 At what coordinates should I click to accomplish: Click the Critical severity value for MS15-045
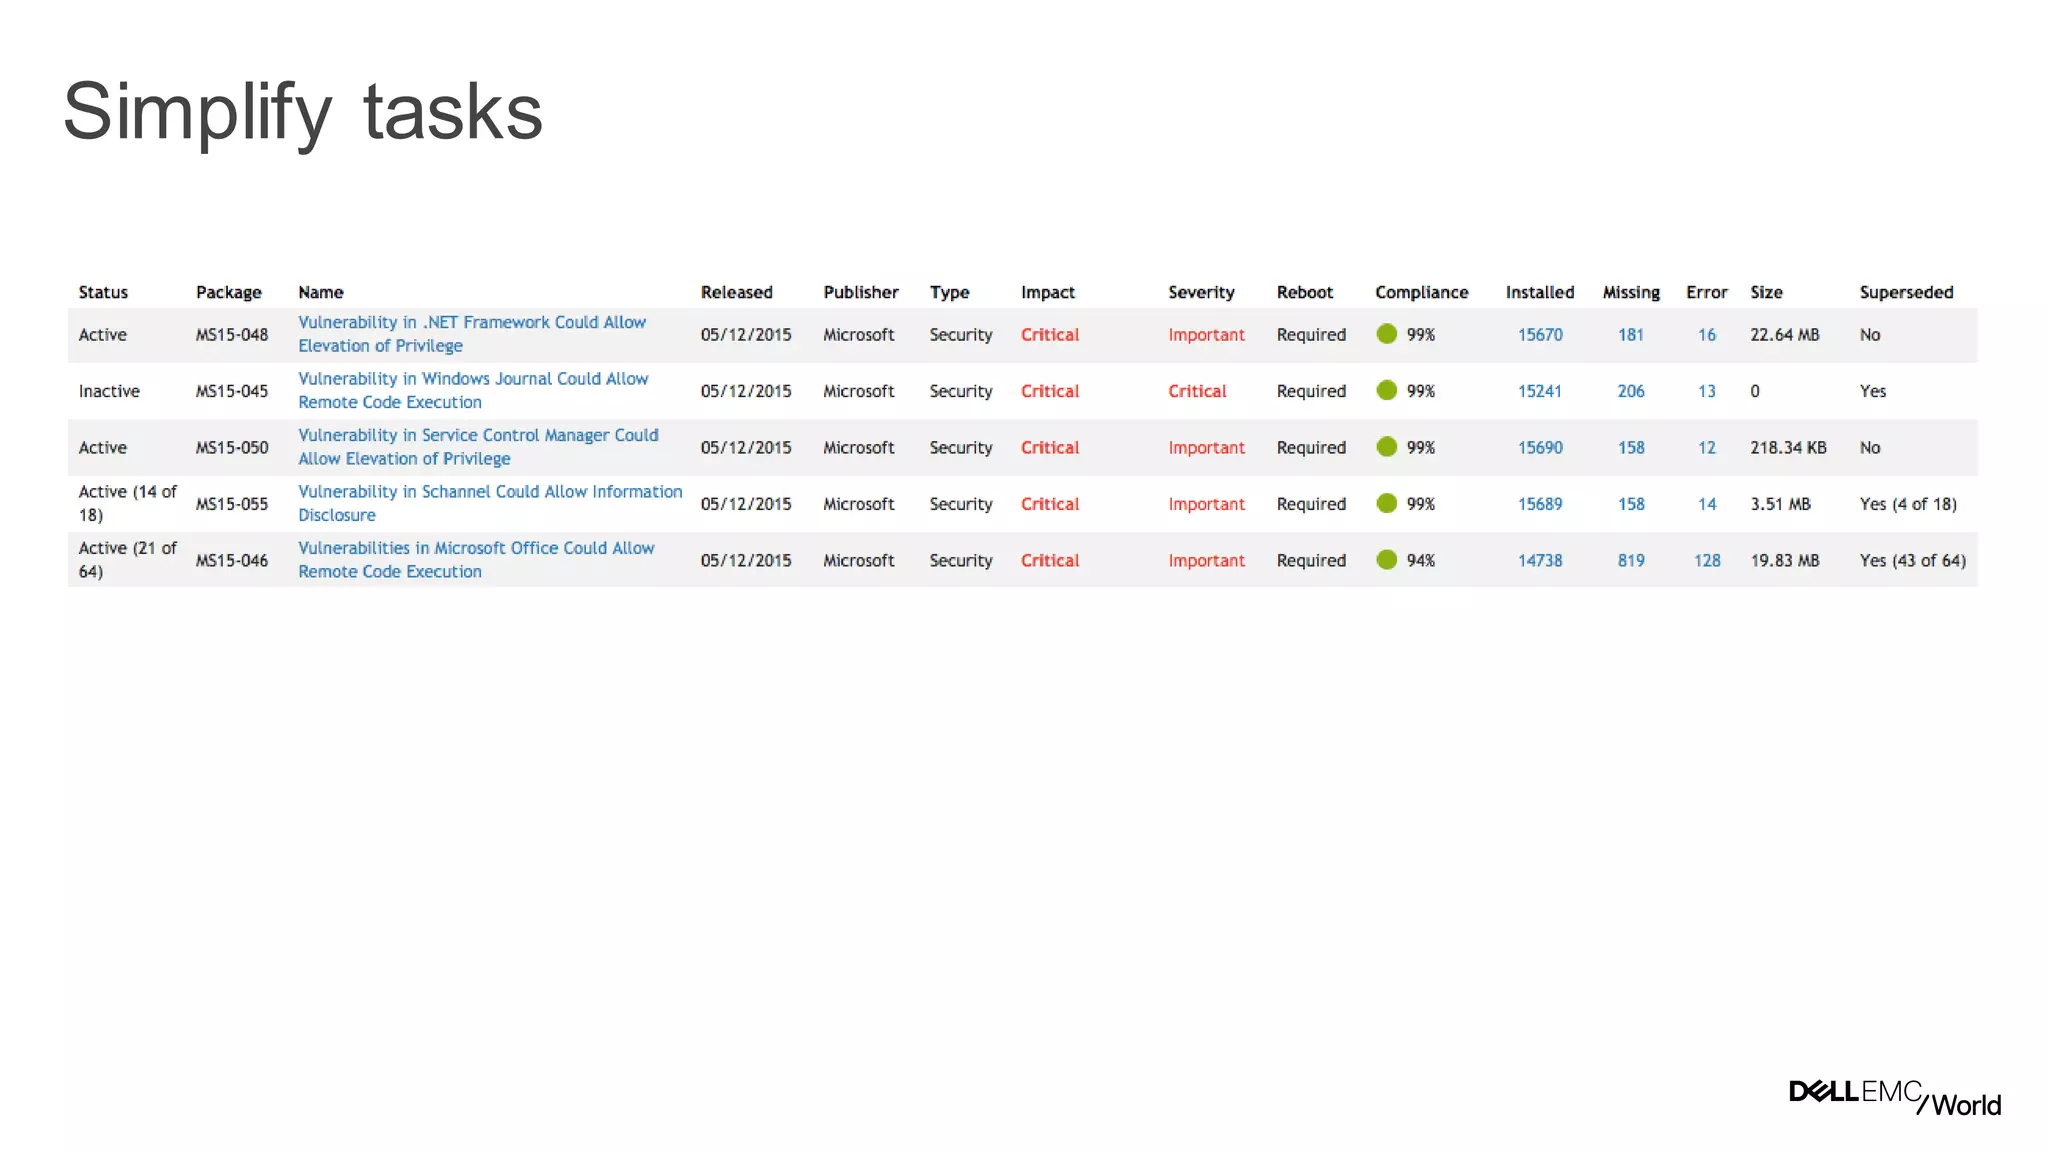[x=1197, y=391]
